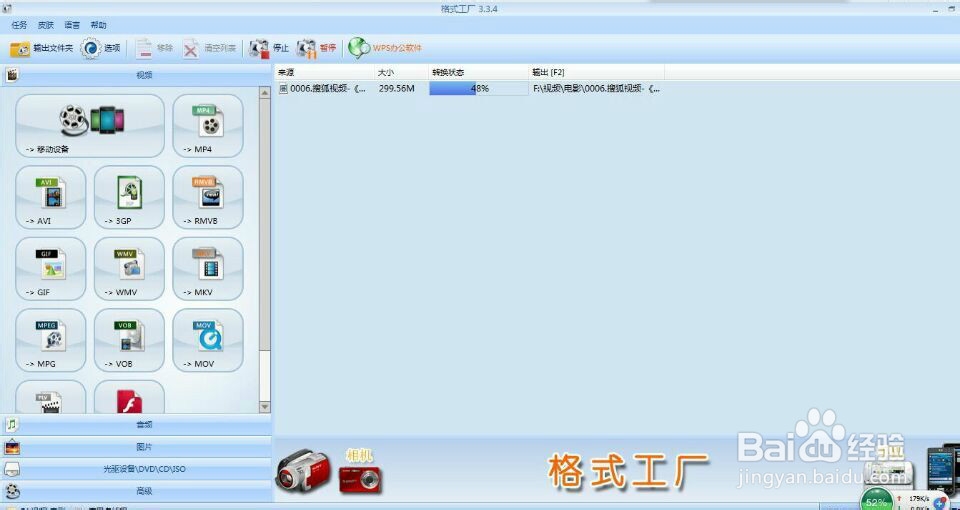Select the 移动设备 mobile device converter
The width and height of the screenshot is (960, 510).
click(x=90, y=126)
